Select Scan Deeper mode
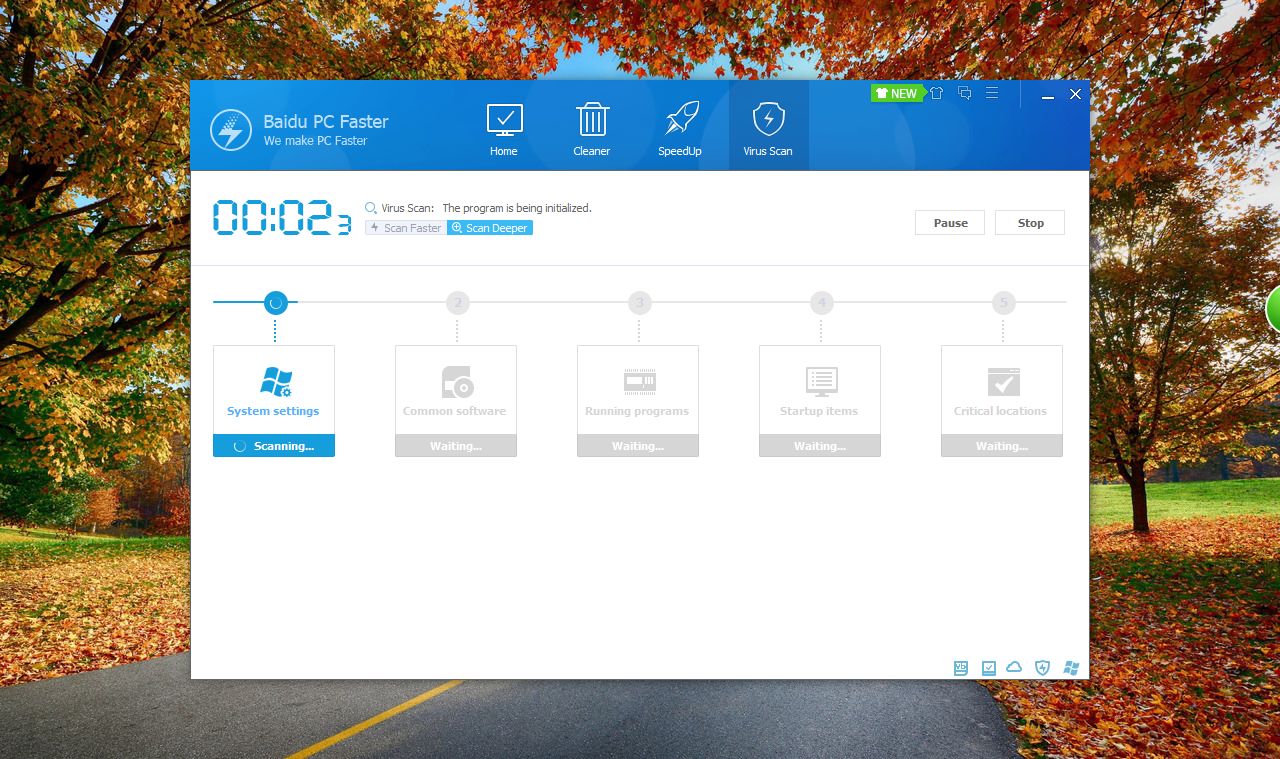The image size is (1280, 759). click(x=490, y=228)
